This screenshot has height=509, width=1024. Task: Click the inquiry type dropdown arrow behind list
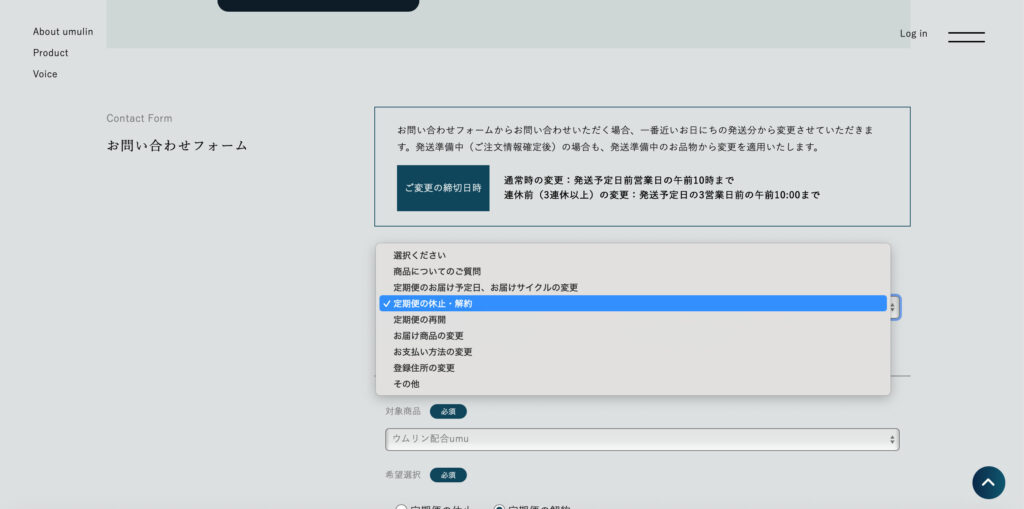pos(895,307)
